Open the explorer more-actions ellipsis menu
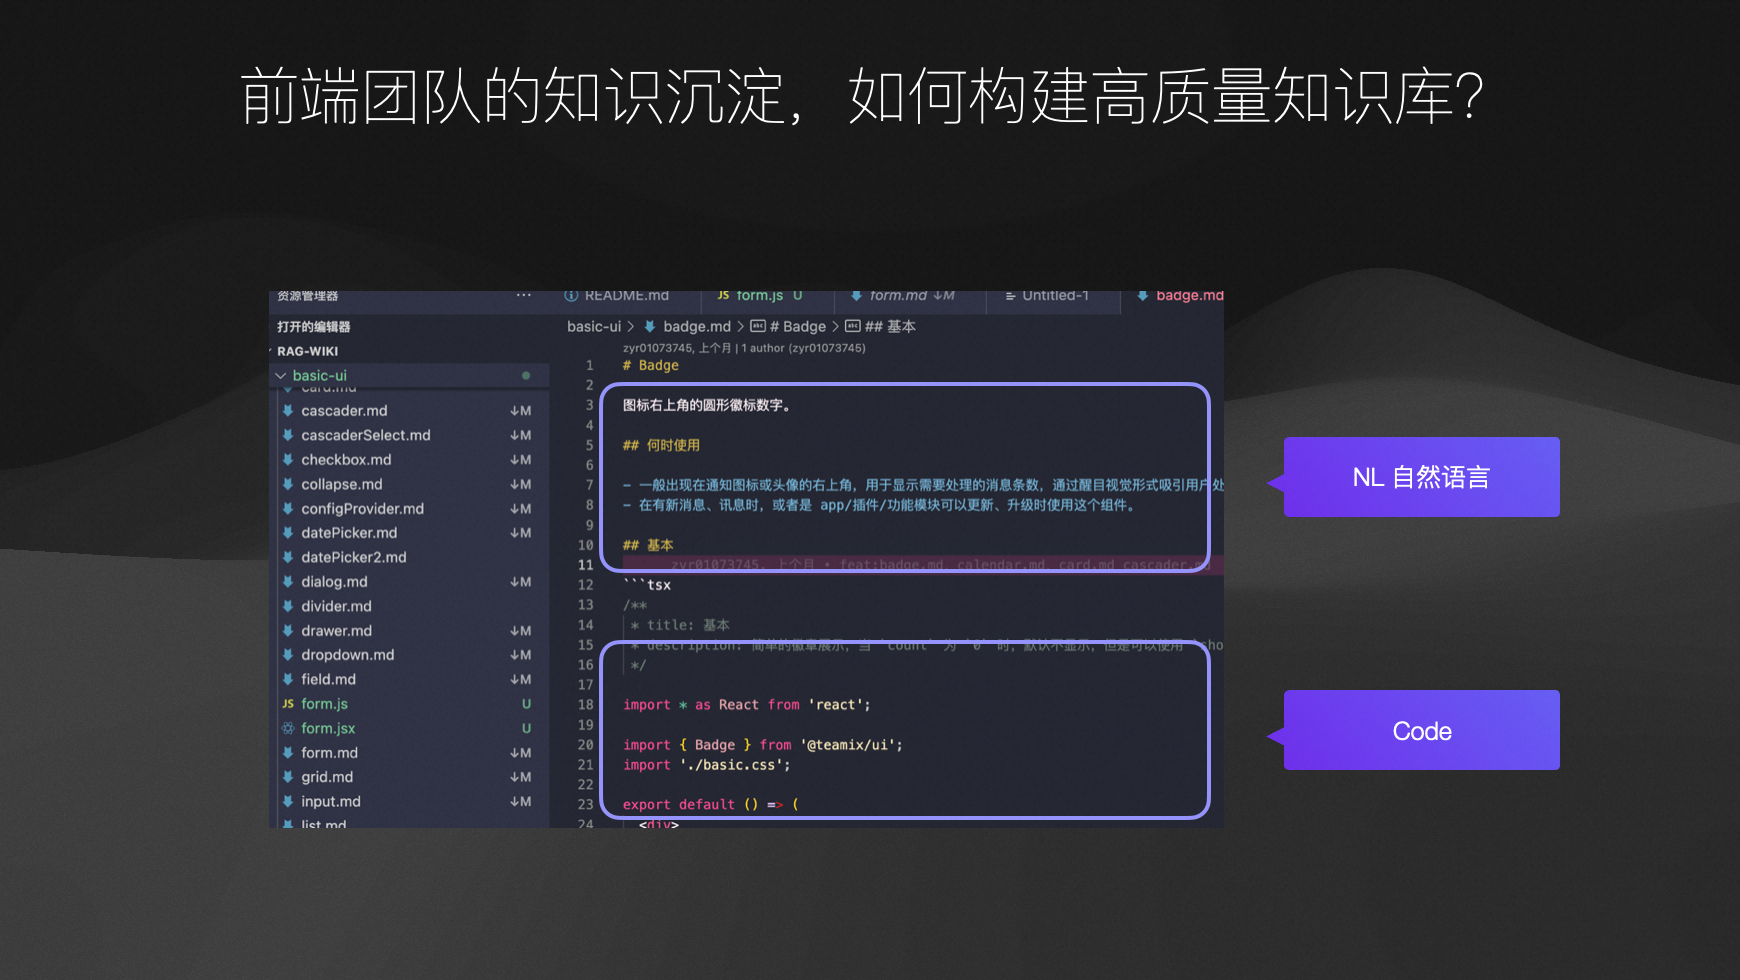This screenshot has height=980, width=1740. tap(523, 296)
